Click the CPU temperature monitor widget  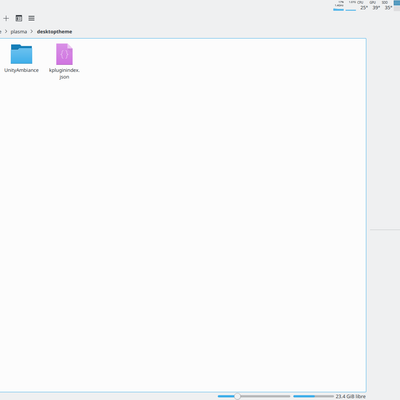tap(363, 5)
